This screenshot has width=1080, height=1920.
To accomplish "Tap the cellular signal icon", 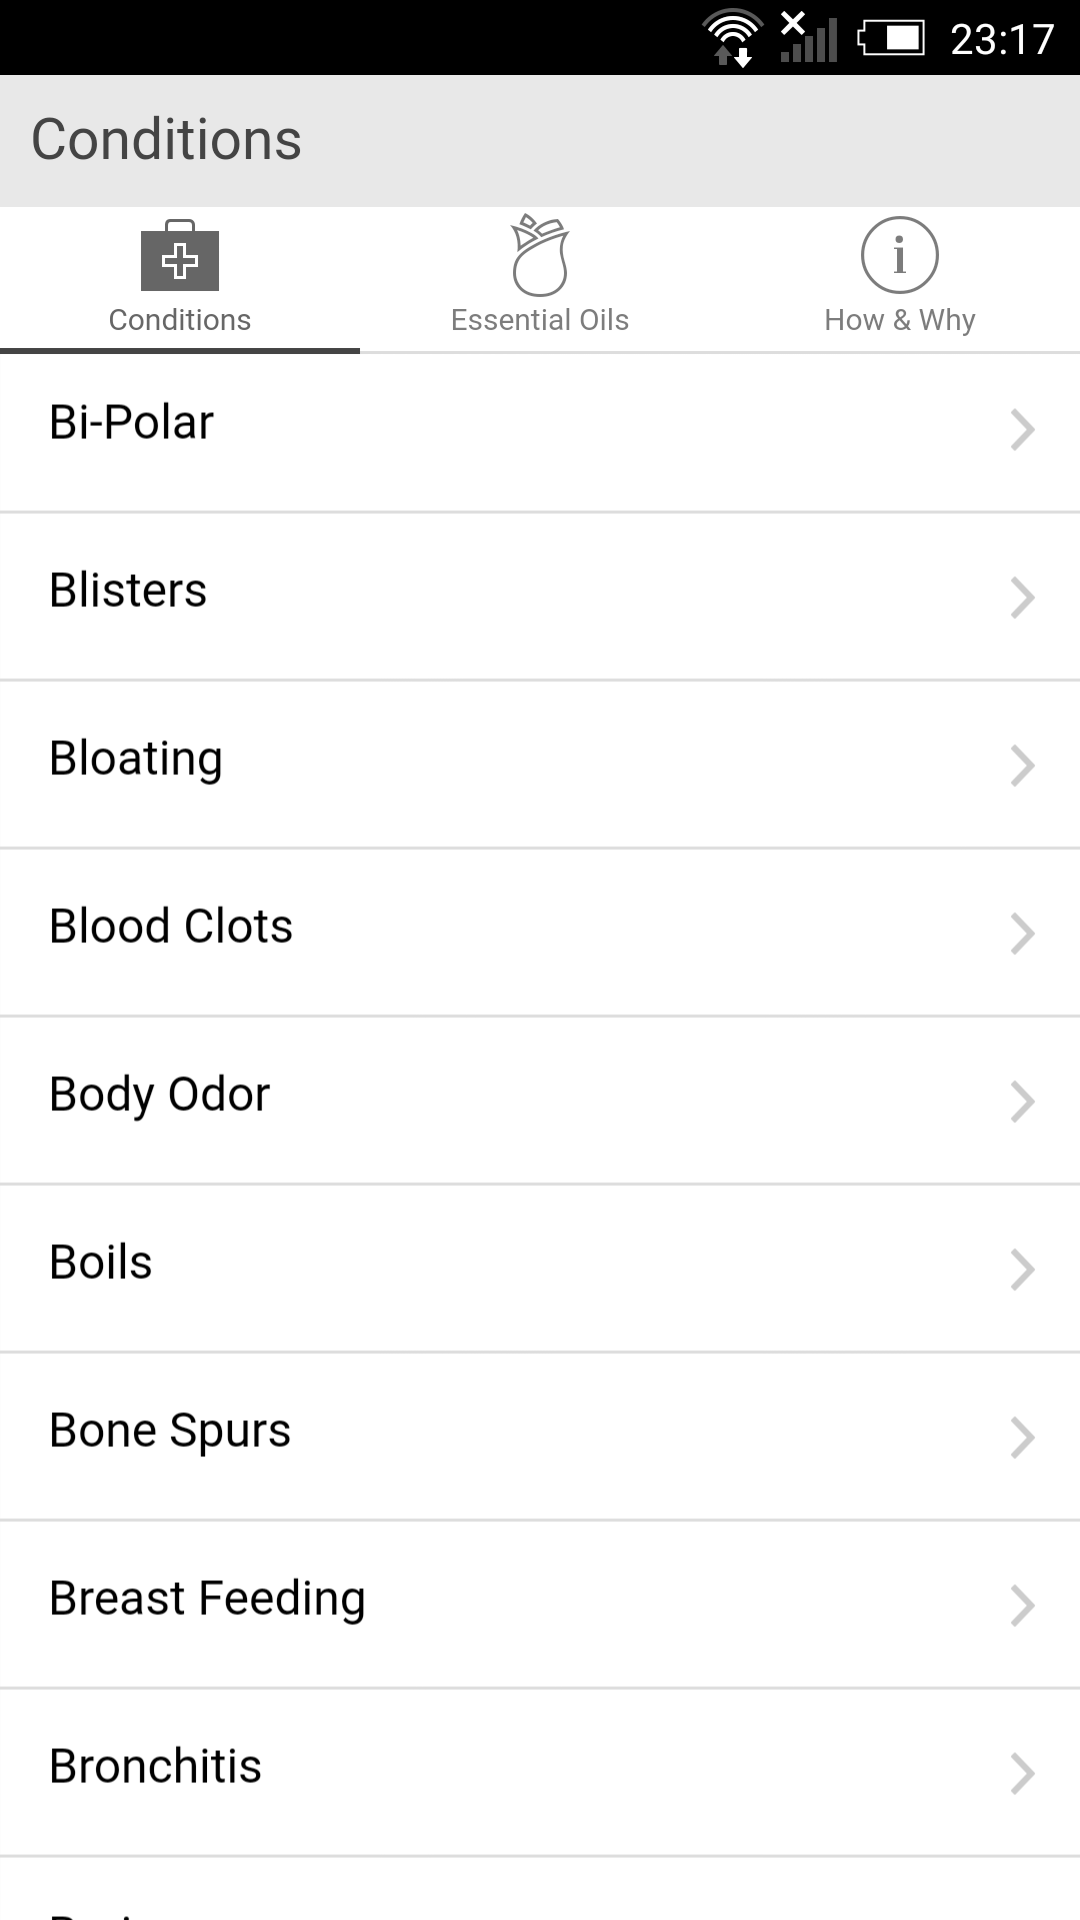I will coord(809,38).
